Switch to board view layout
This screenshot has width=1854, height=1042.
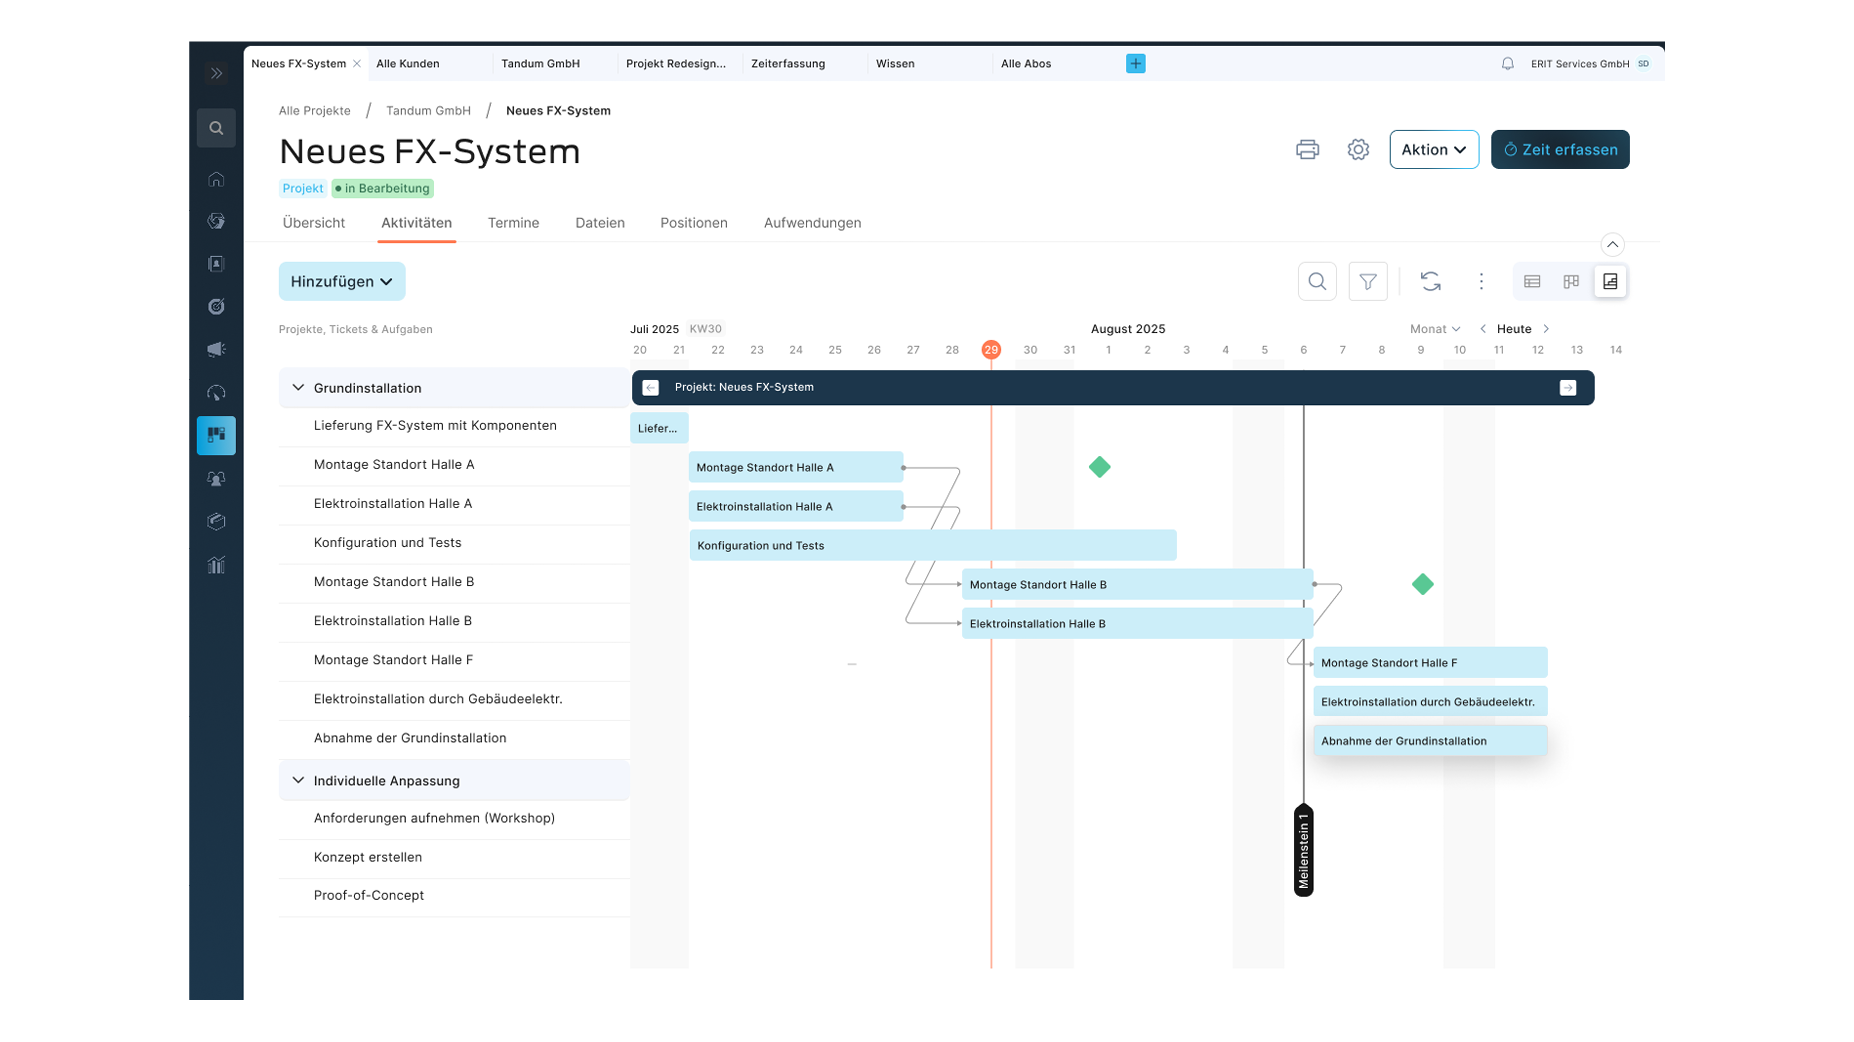[x=1570, y=282]
